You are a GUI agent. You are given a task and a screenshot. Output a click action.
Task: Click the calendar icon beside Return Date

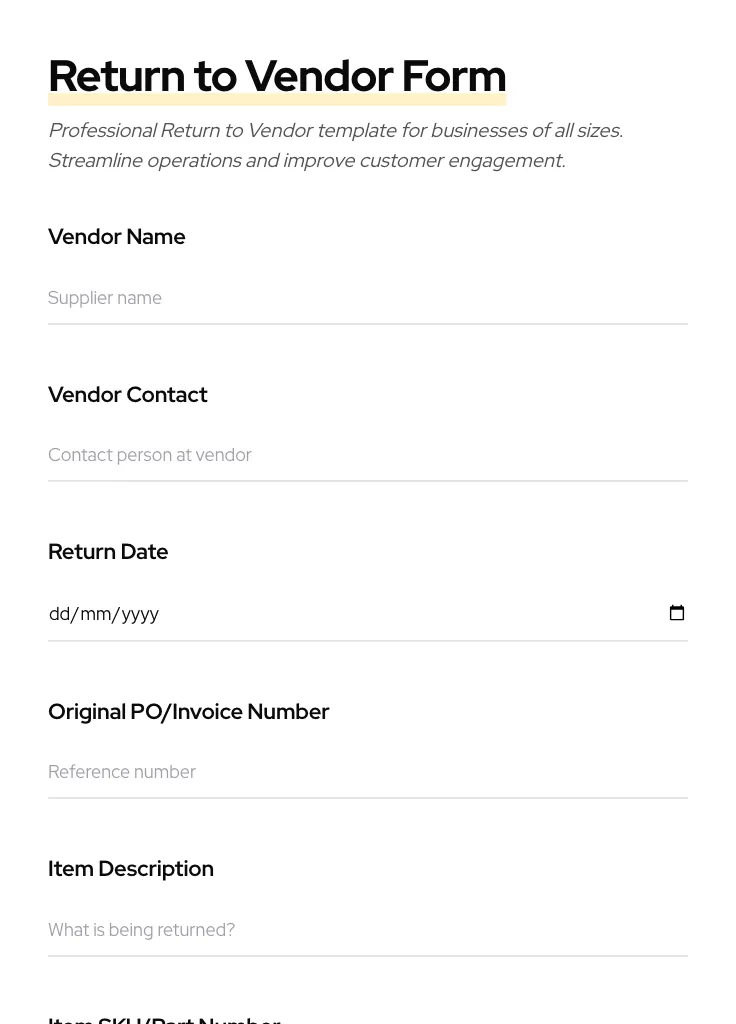(677, 612)
